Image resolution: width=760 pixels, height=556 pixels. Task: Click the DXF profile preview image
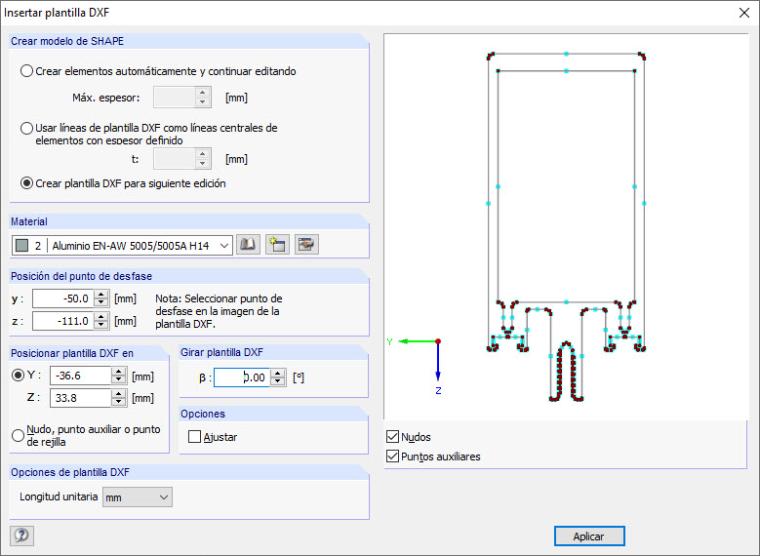point(566,226)
